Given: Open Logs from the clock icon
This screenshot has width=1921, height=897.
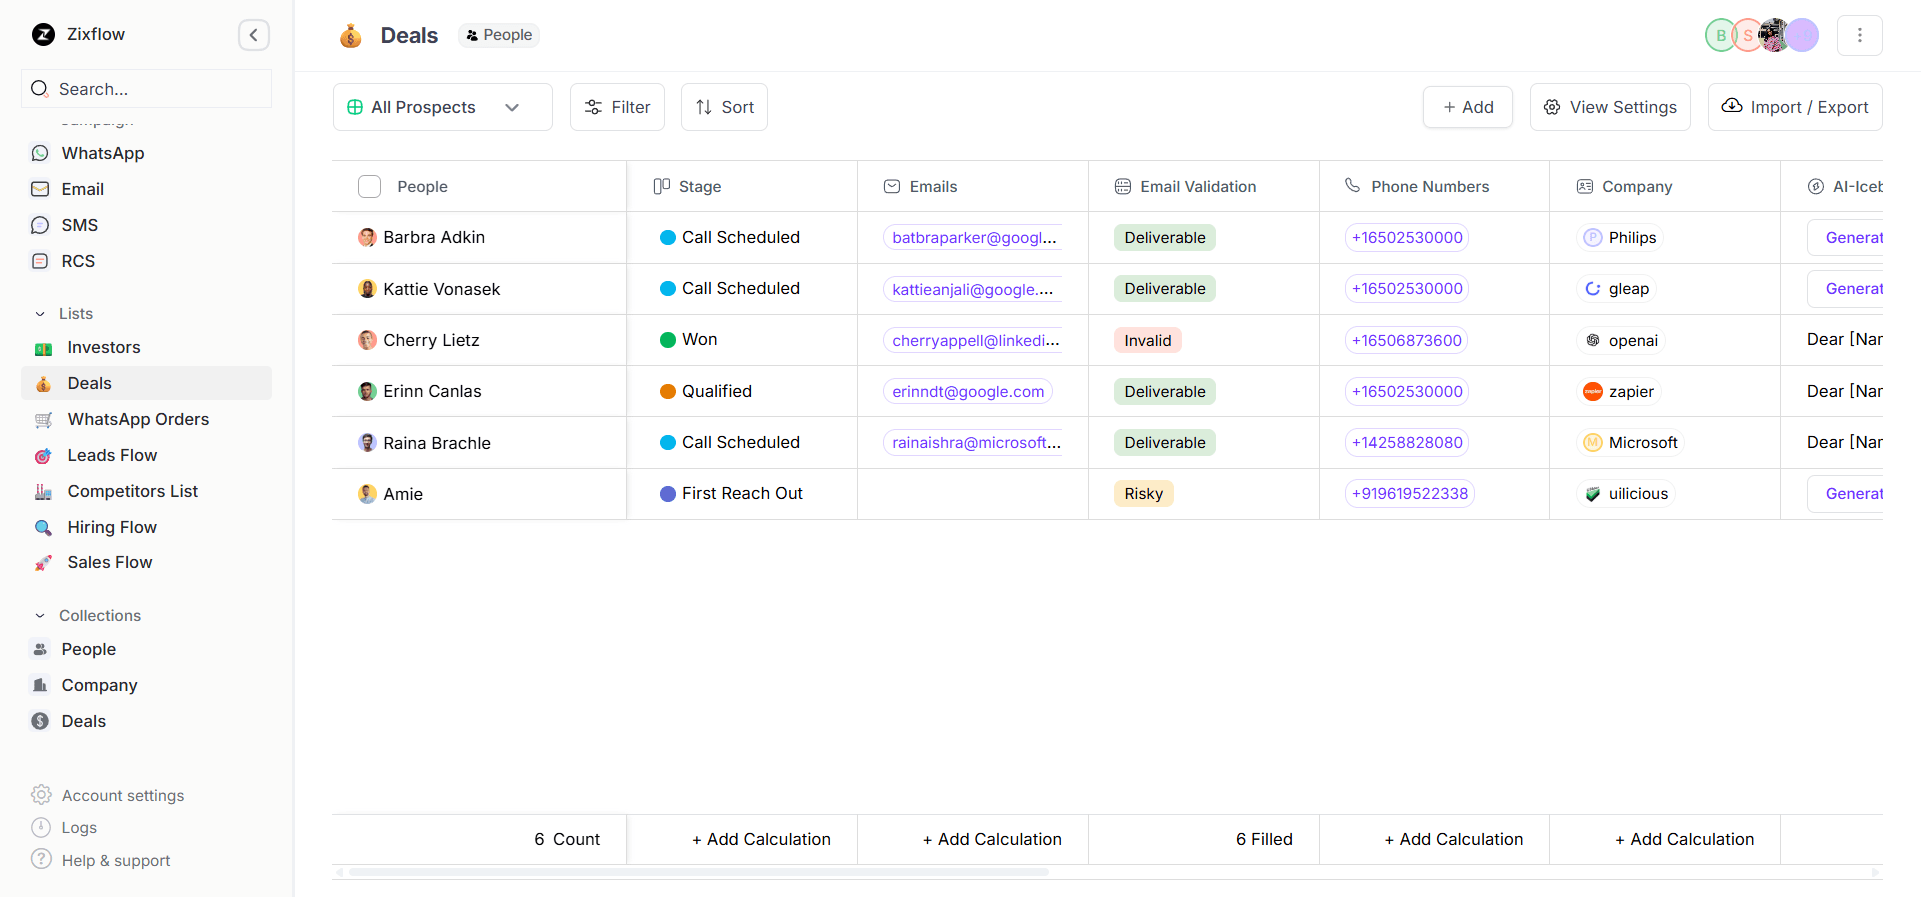Looking at the screenshot, I should pos(41,827).
